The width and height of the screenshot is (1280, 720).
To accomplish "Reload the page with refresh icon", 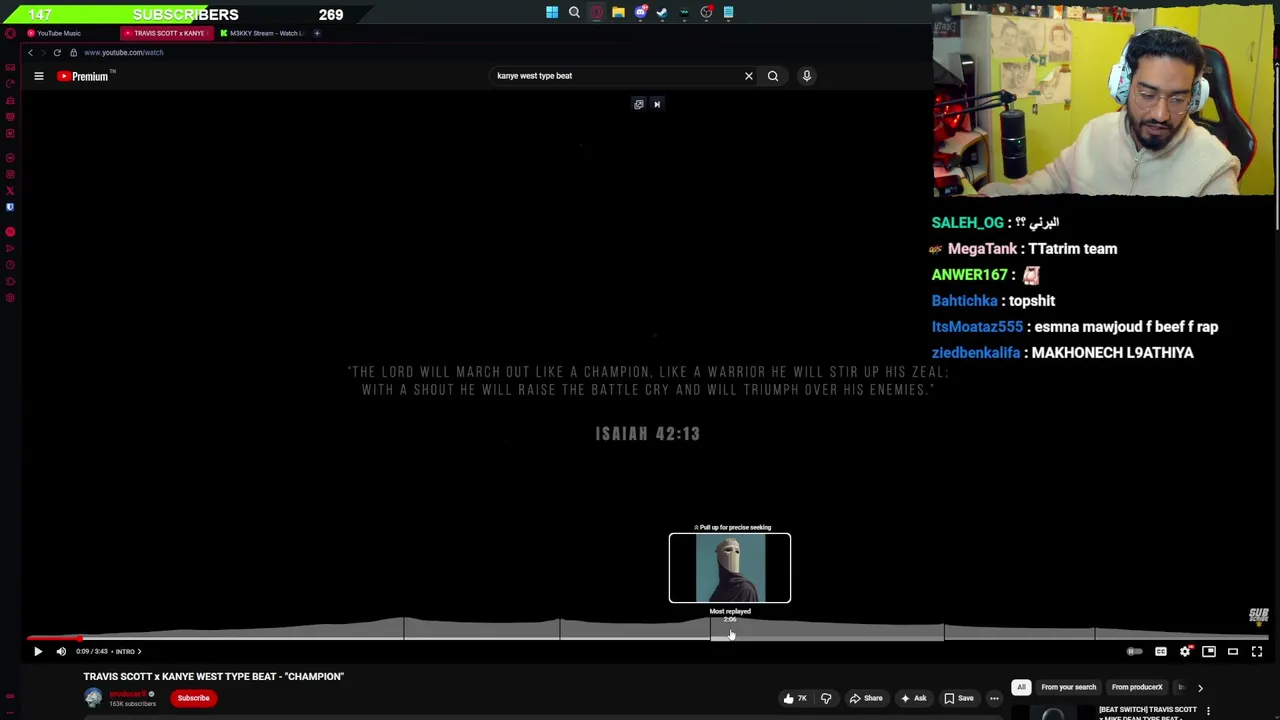I will (57, 52).
